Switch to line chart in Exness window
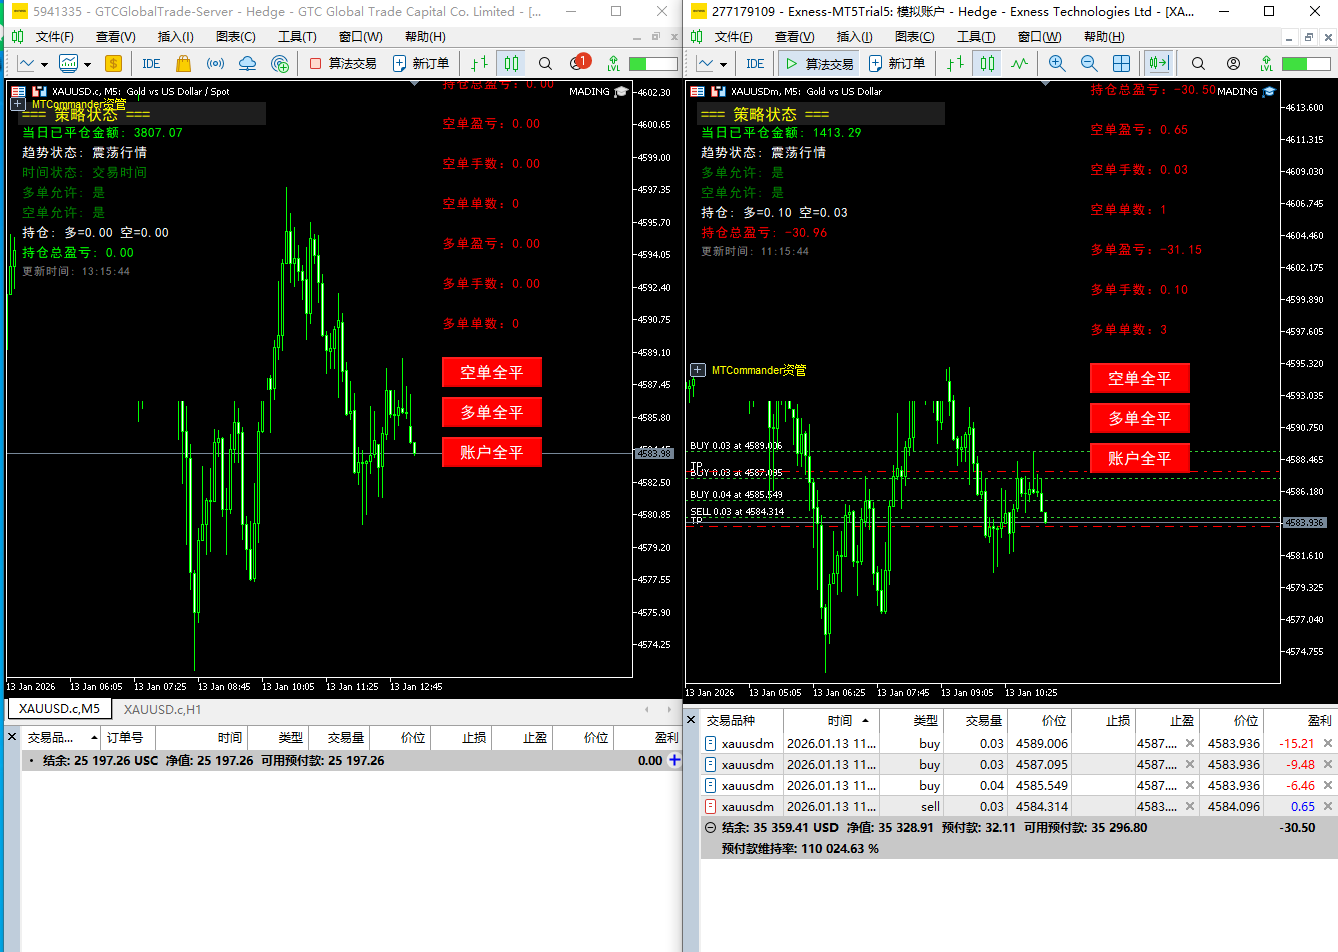Screen dimensions: 1338x952 (x=1019, y=63)
